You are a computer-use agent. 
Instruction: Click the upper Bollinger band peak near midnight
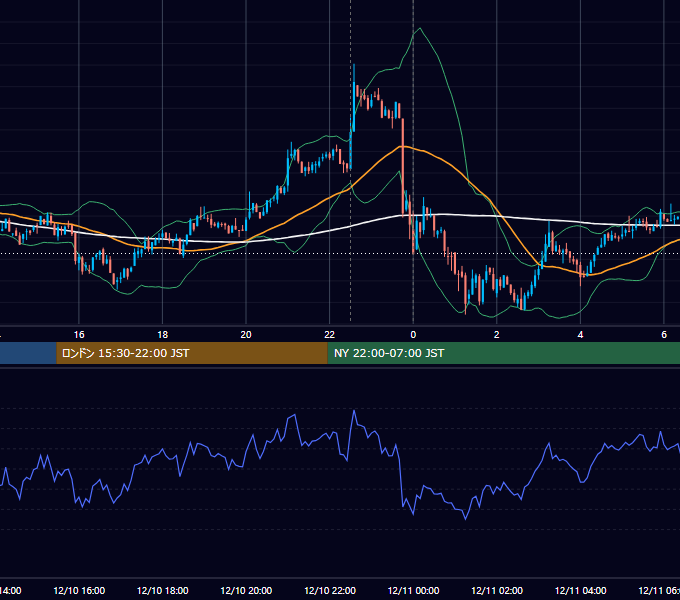419,29
